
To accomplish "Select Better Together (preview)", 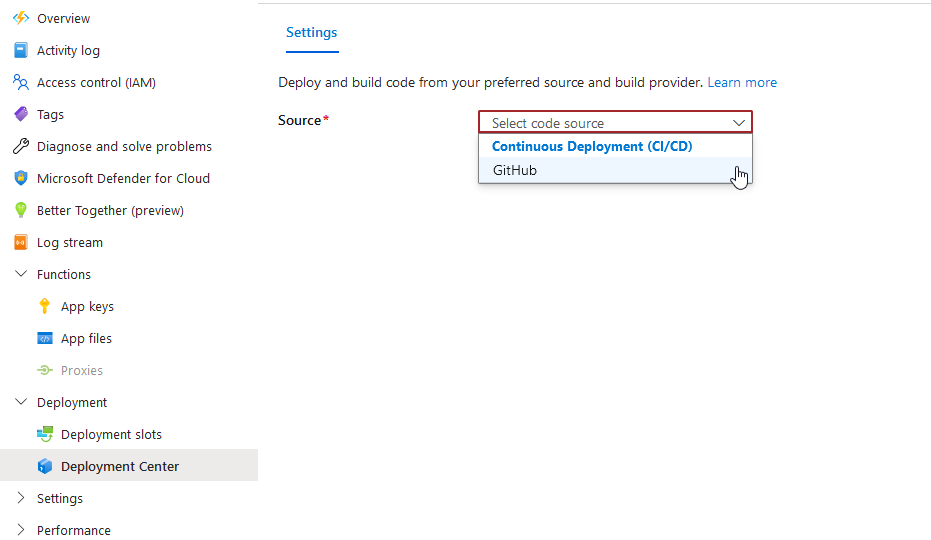I will tap(110, 210).
